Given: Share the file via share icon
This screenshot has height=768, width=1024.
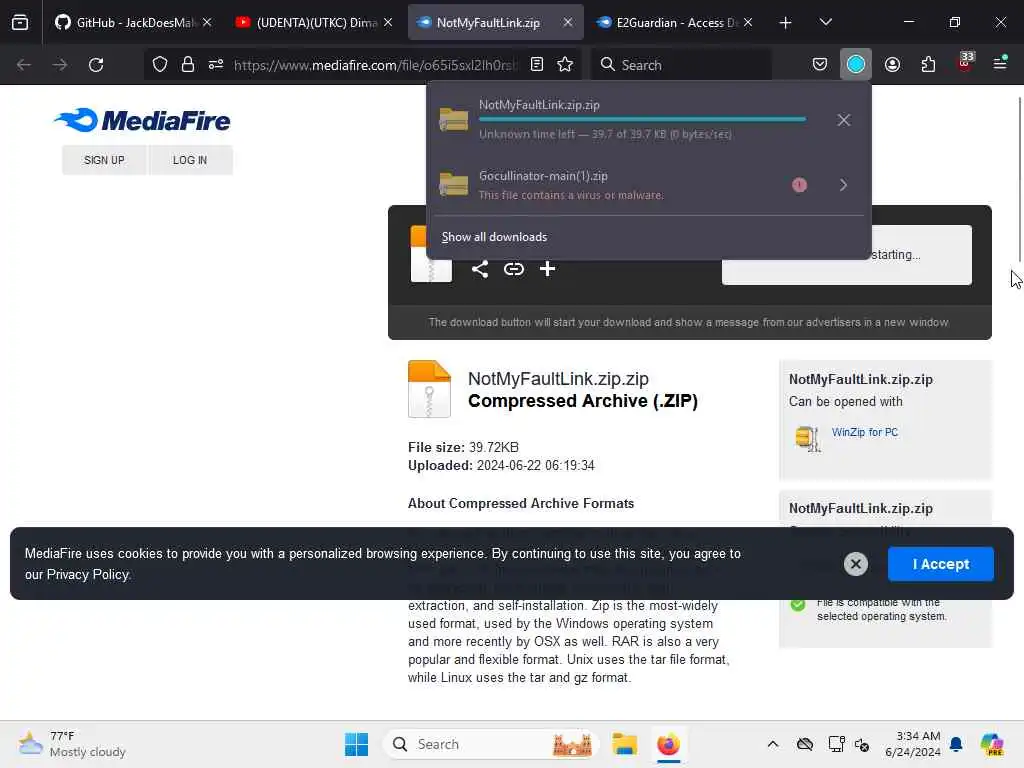Looking at the screenshot, I should click(x=480, y=269).
